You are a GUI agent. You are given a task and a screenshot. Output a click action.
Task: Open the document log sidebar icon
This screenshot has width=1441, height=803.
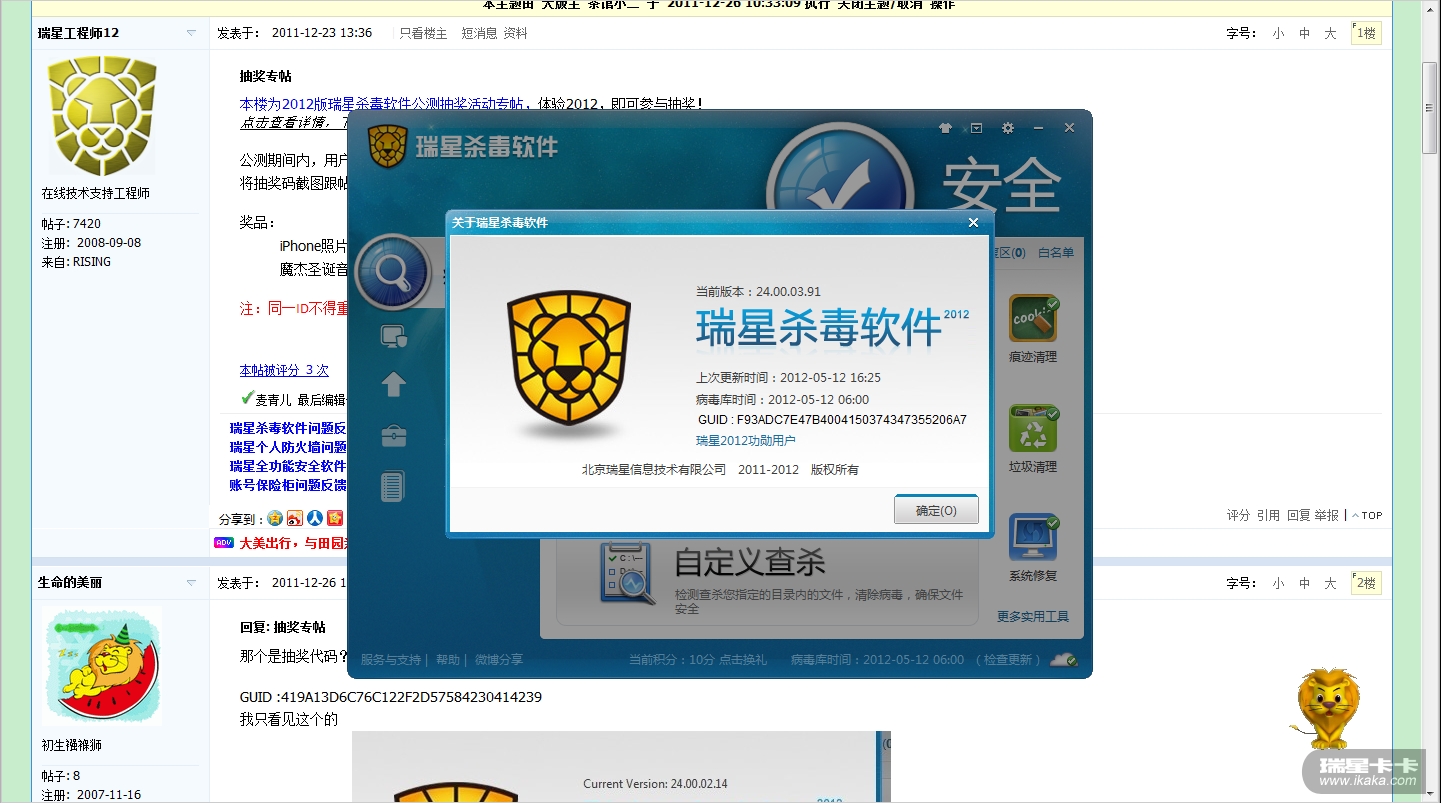click(393, 487)
